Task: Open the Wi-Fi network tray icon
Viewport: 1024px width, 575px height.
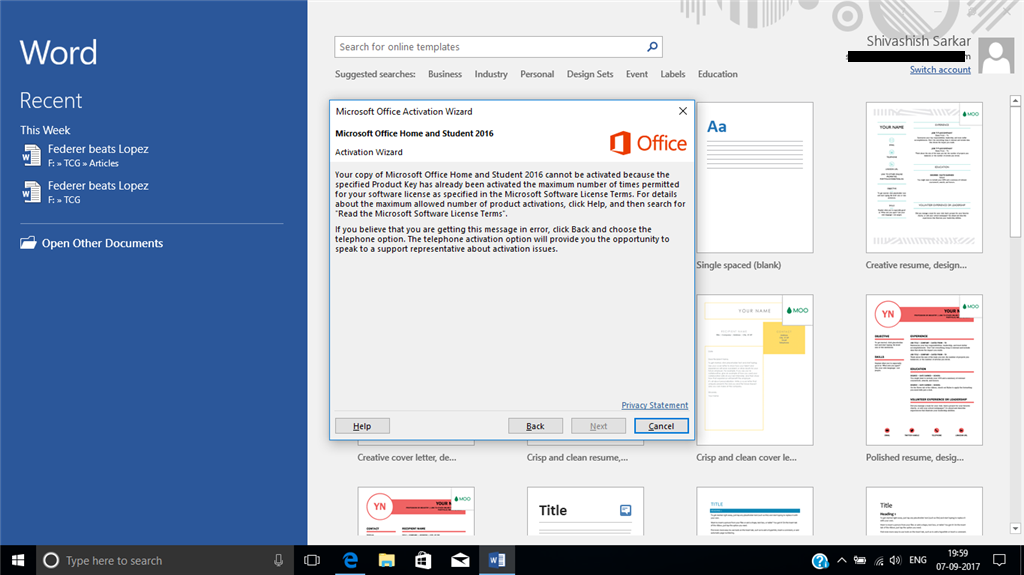Action: 879,560
